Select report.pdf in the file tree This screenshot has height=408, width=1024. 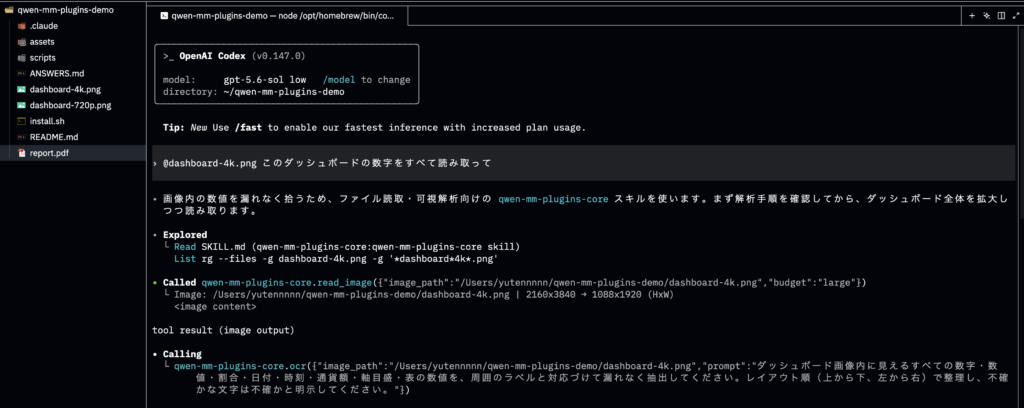[73, 153]
